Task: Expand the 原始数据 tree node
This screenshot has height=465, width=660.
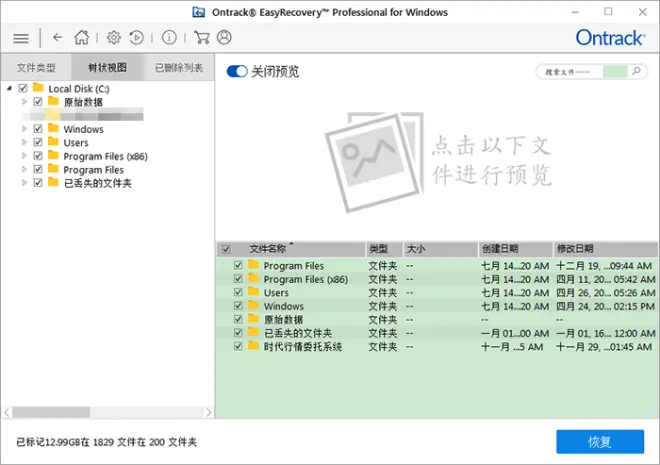Action: (24, 101)
